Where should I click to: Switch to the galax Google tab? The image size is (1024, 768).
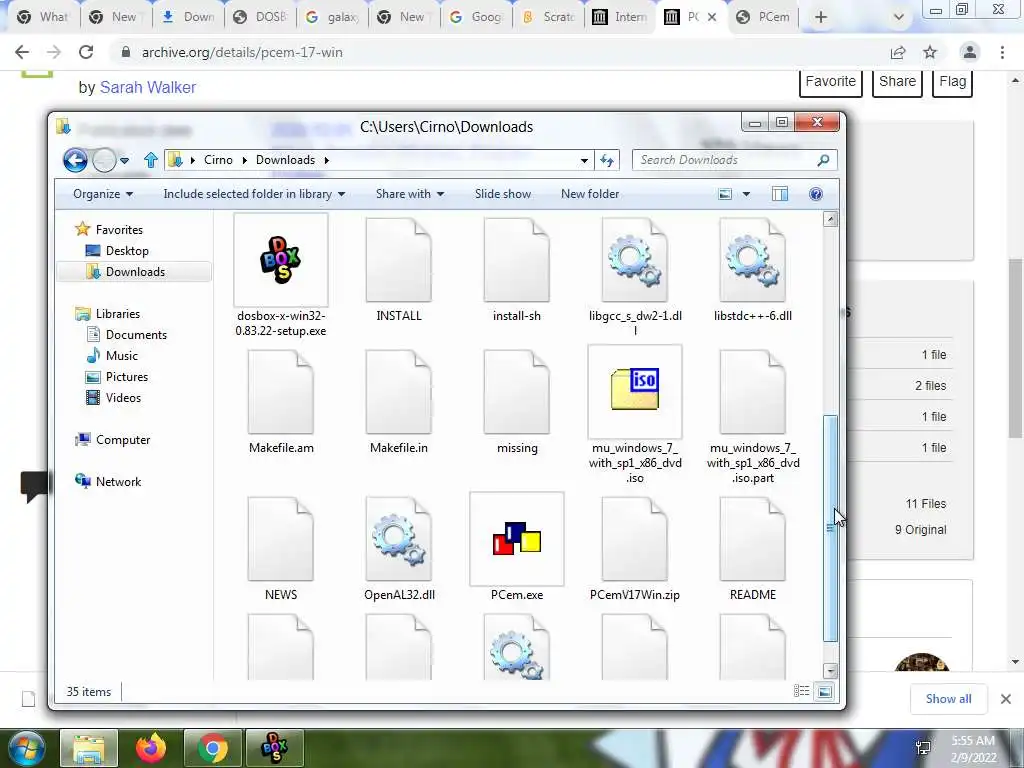pos(332,17)
